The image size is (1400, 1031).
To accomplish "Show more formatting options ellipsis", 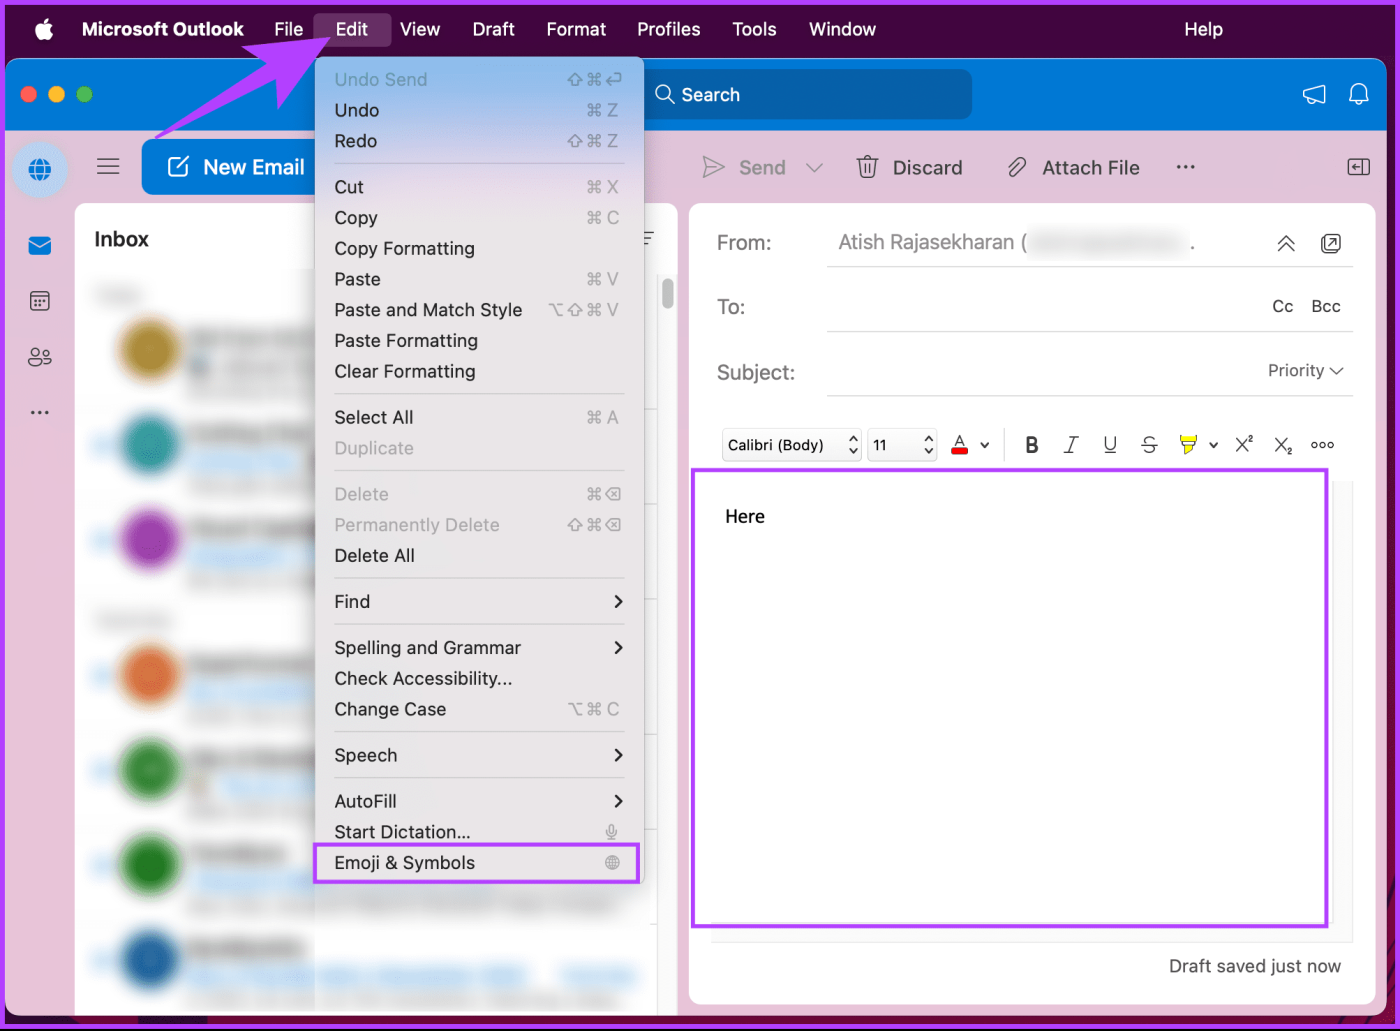I will click(x=1322, y=445).
